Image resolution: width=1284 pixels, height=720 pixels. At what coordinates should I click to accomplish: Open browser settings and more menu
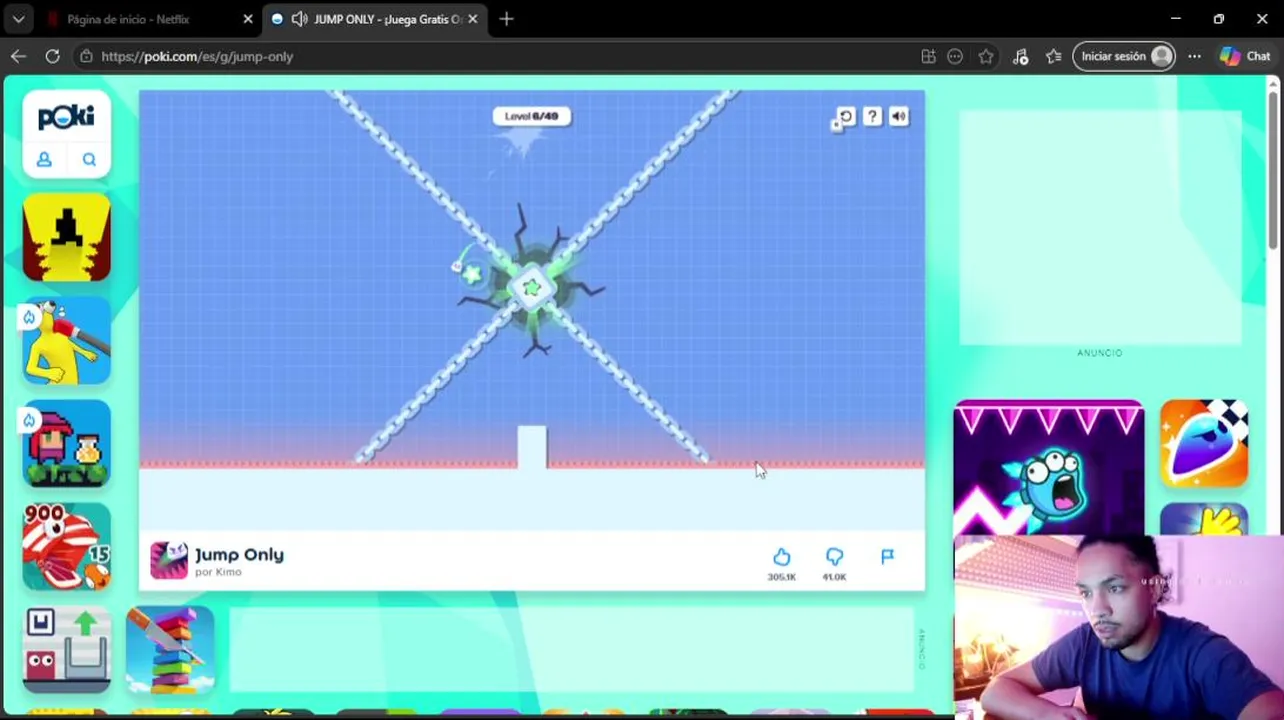click(1194, 56)
